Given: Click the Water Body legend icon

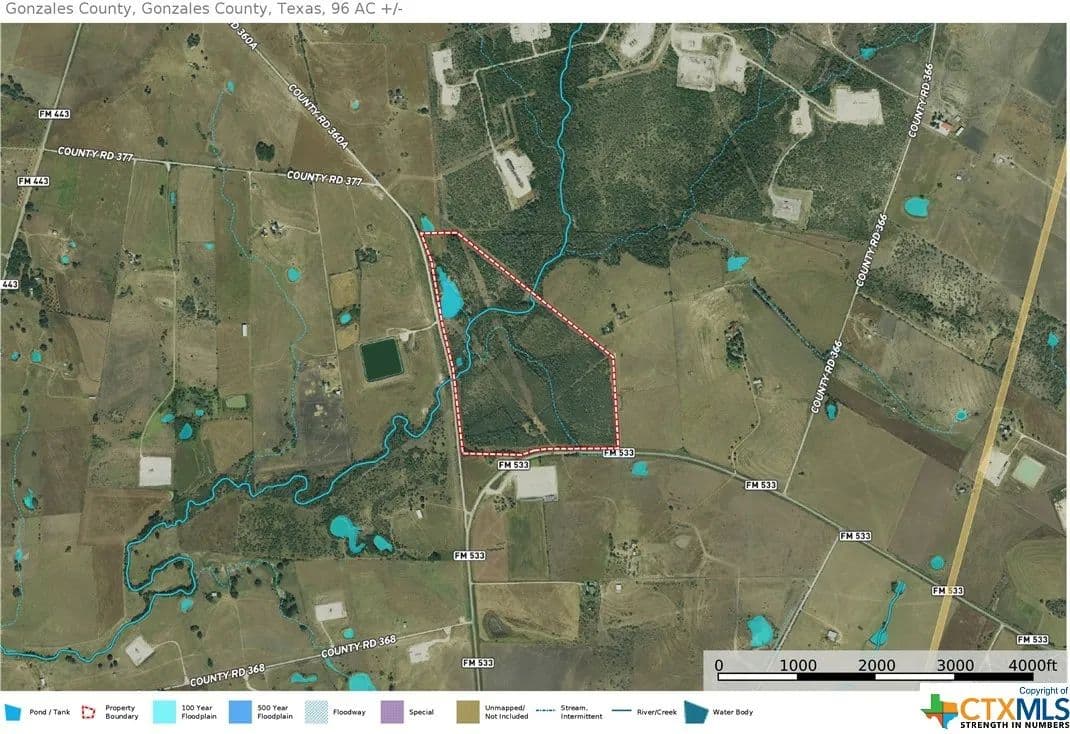Looking at the screenshot, I should click(695, 712).
